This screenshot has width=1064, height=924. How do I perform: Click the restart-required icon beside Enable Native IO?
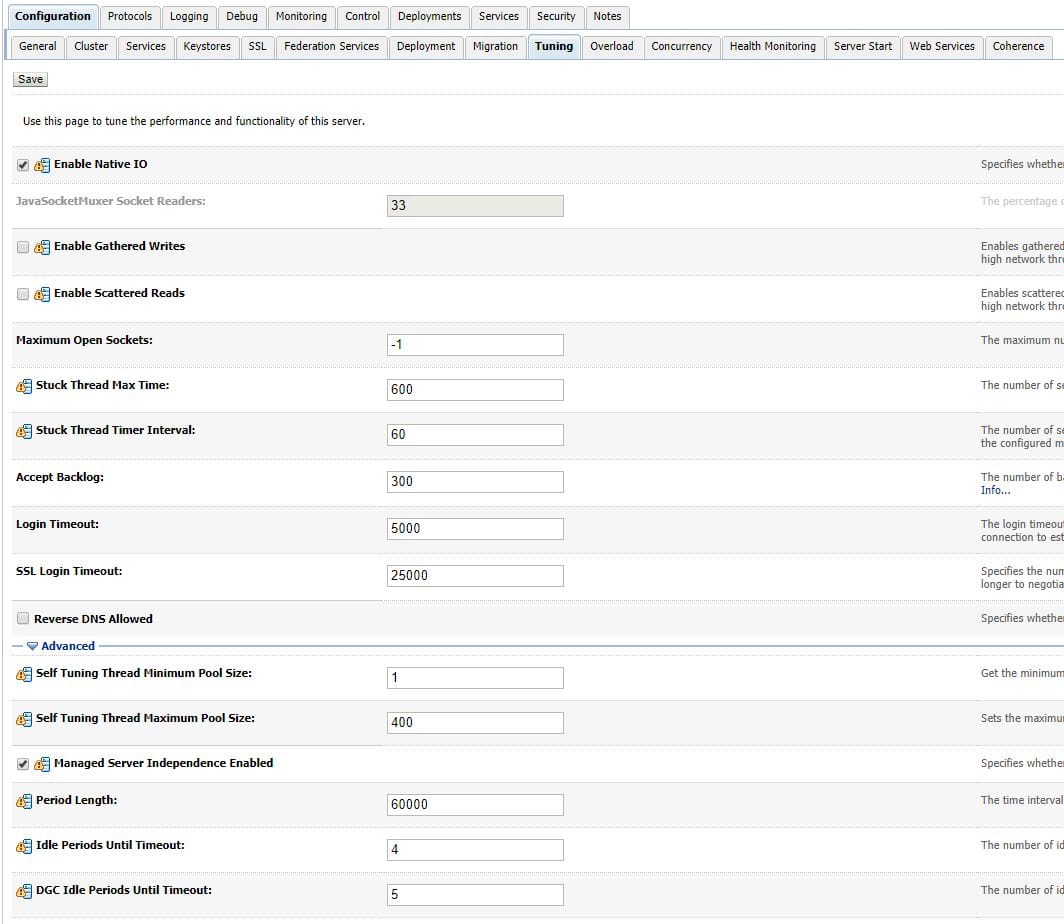point(40,164)
